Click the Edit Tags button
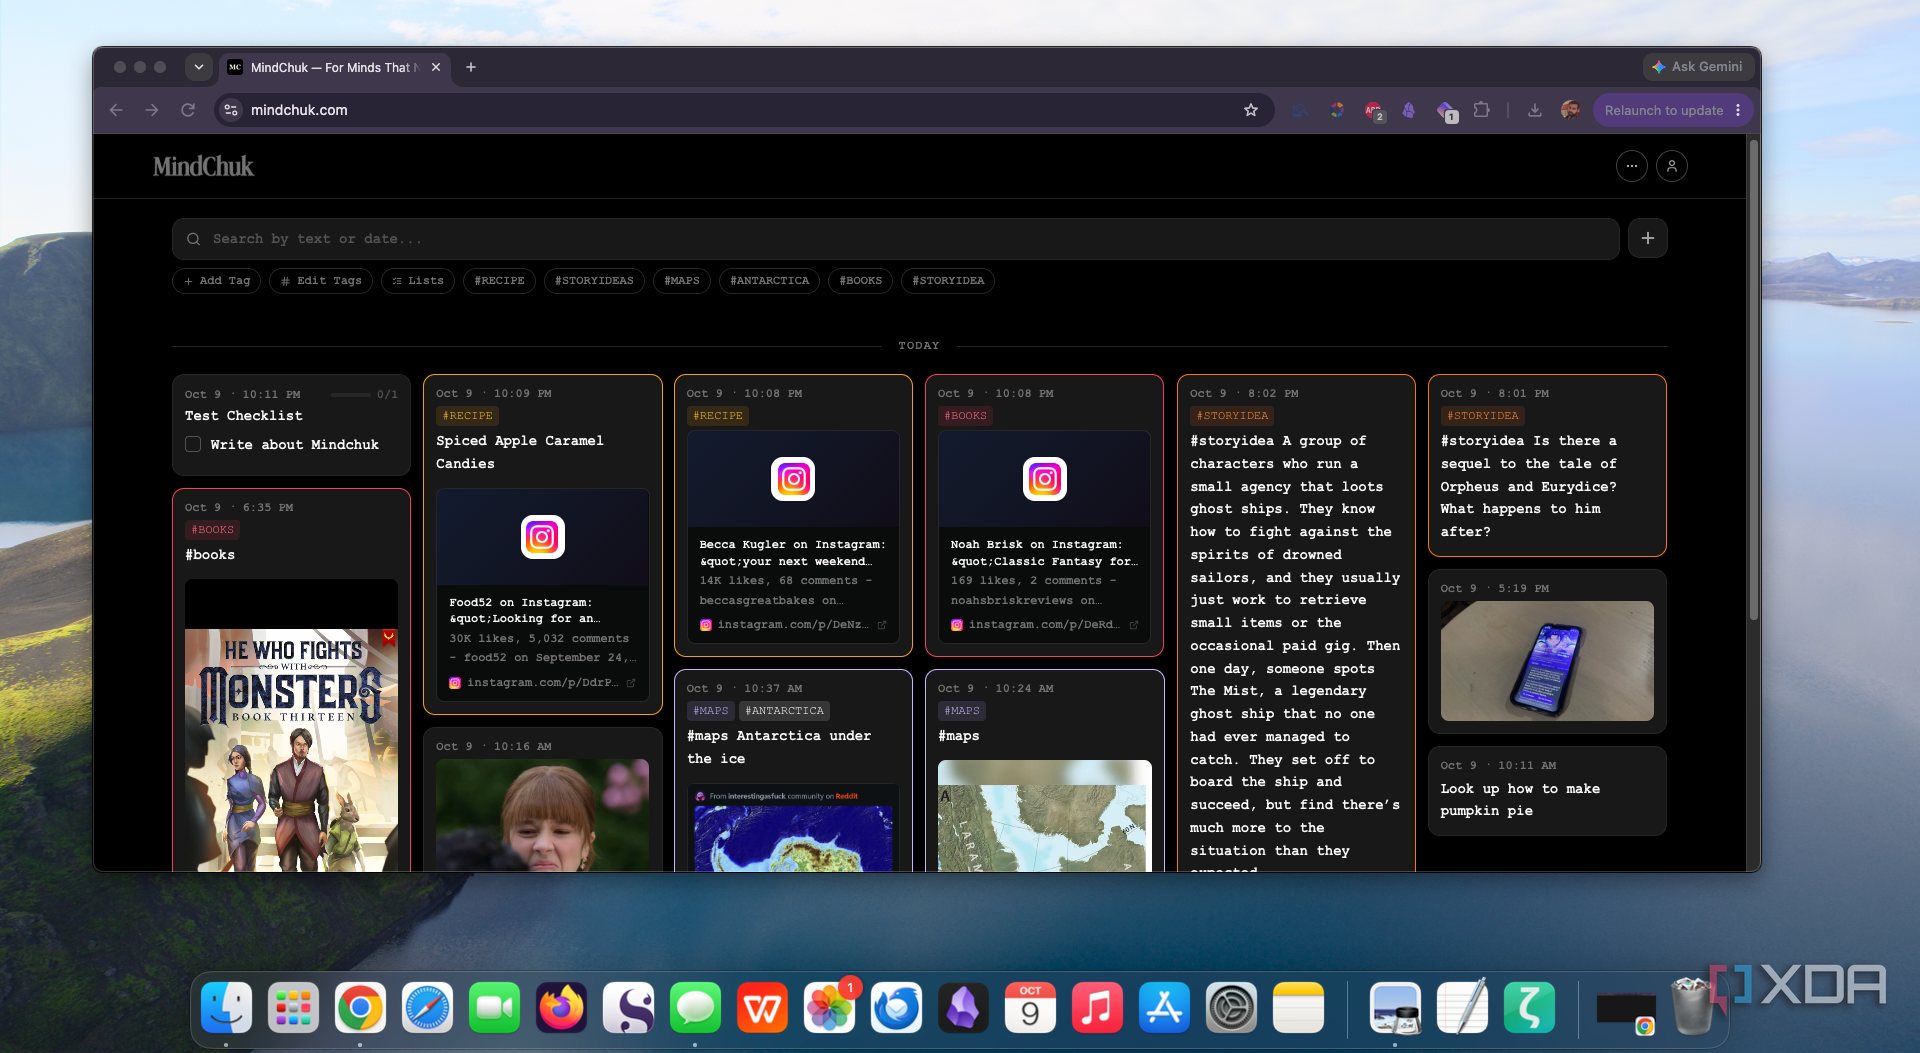 click(x=321, y=281)
